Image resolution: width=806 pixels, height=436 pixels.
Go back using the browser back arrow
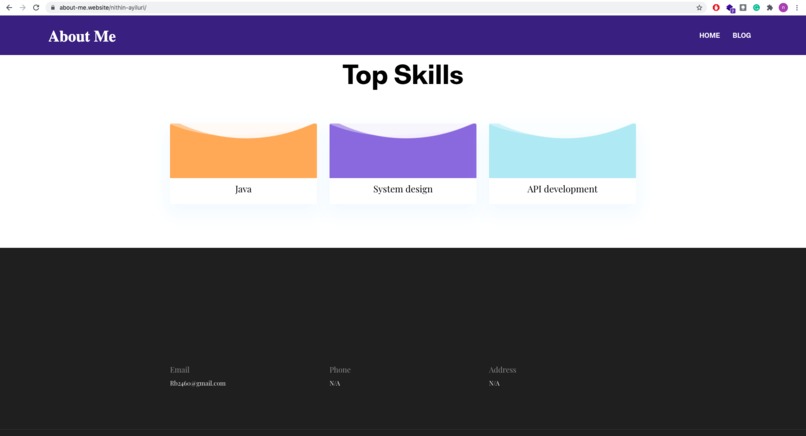pyautogui.click(x=9, y=8)
